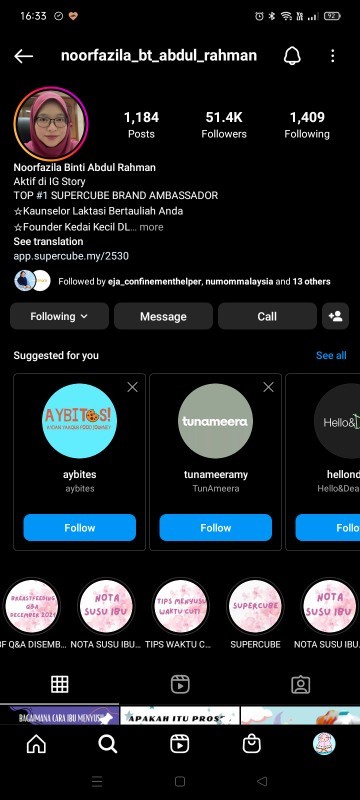Tap the back arrow icon

(23, 56)
